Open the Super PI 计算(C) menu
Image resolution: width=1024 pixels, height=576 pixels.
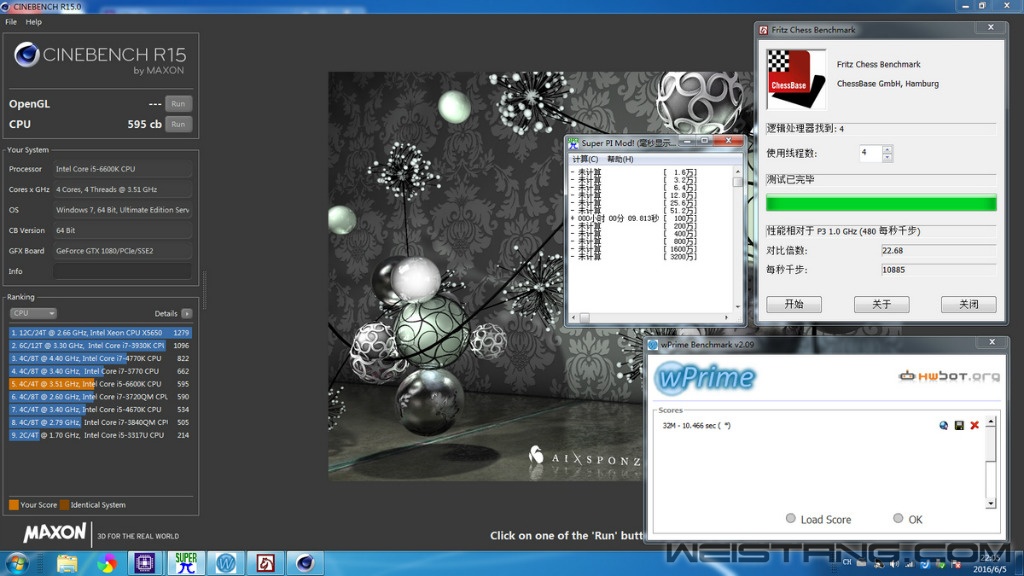point(584,159)
